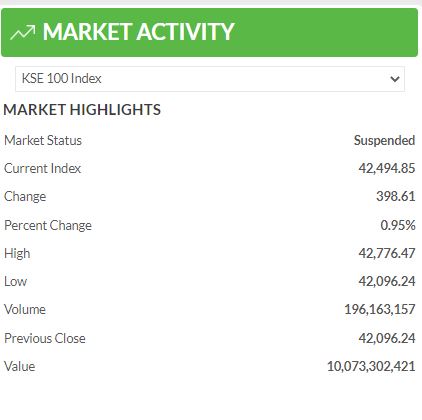Viewport: 422px width, 420px height.
Task: Click the Previous Close label
Action: point(45,338)
